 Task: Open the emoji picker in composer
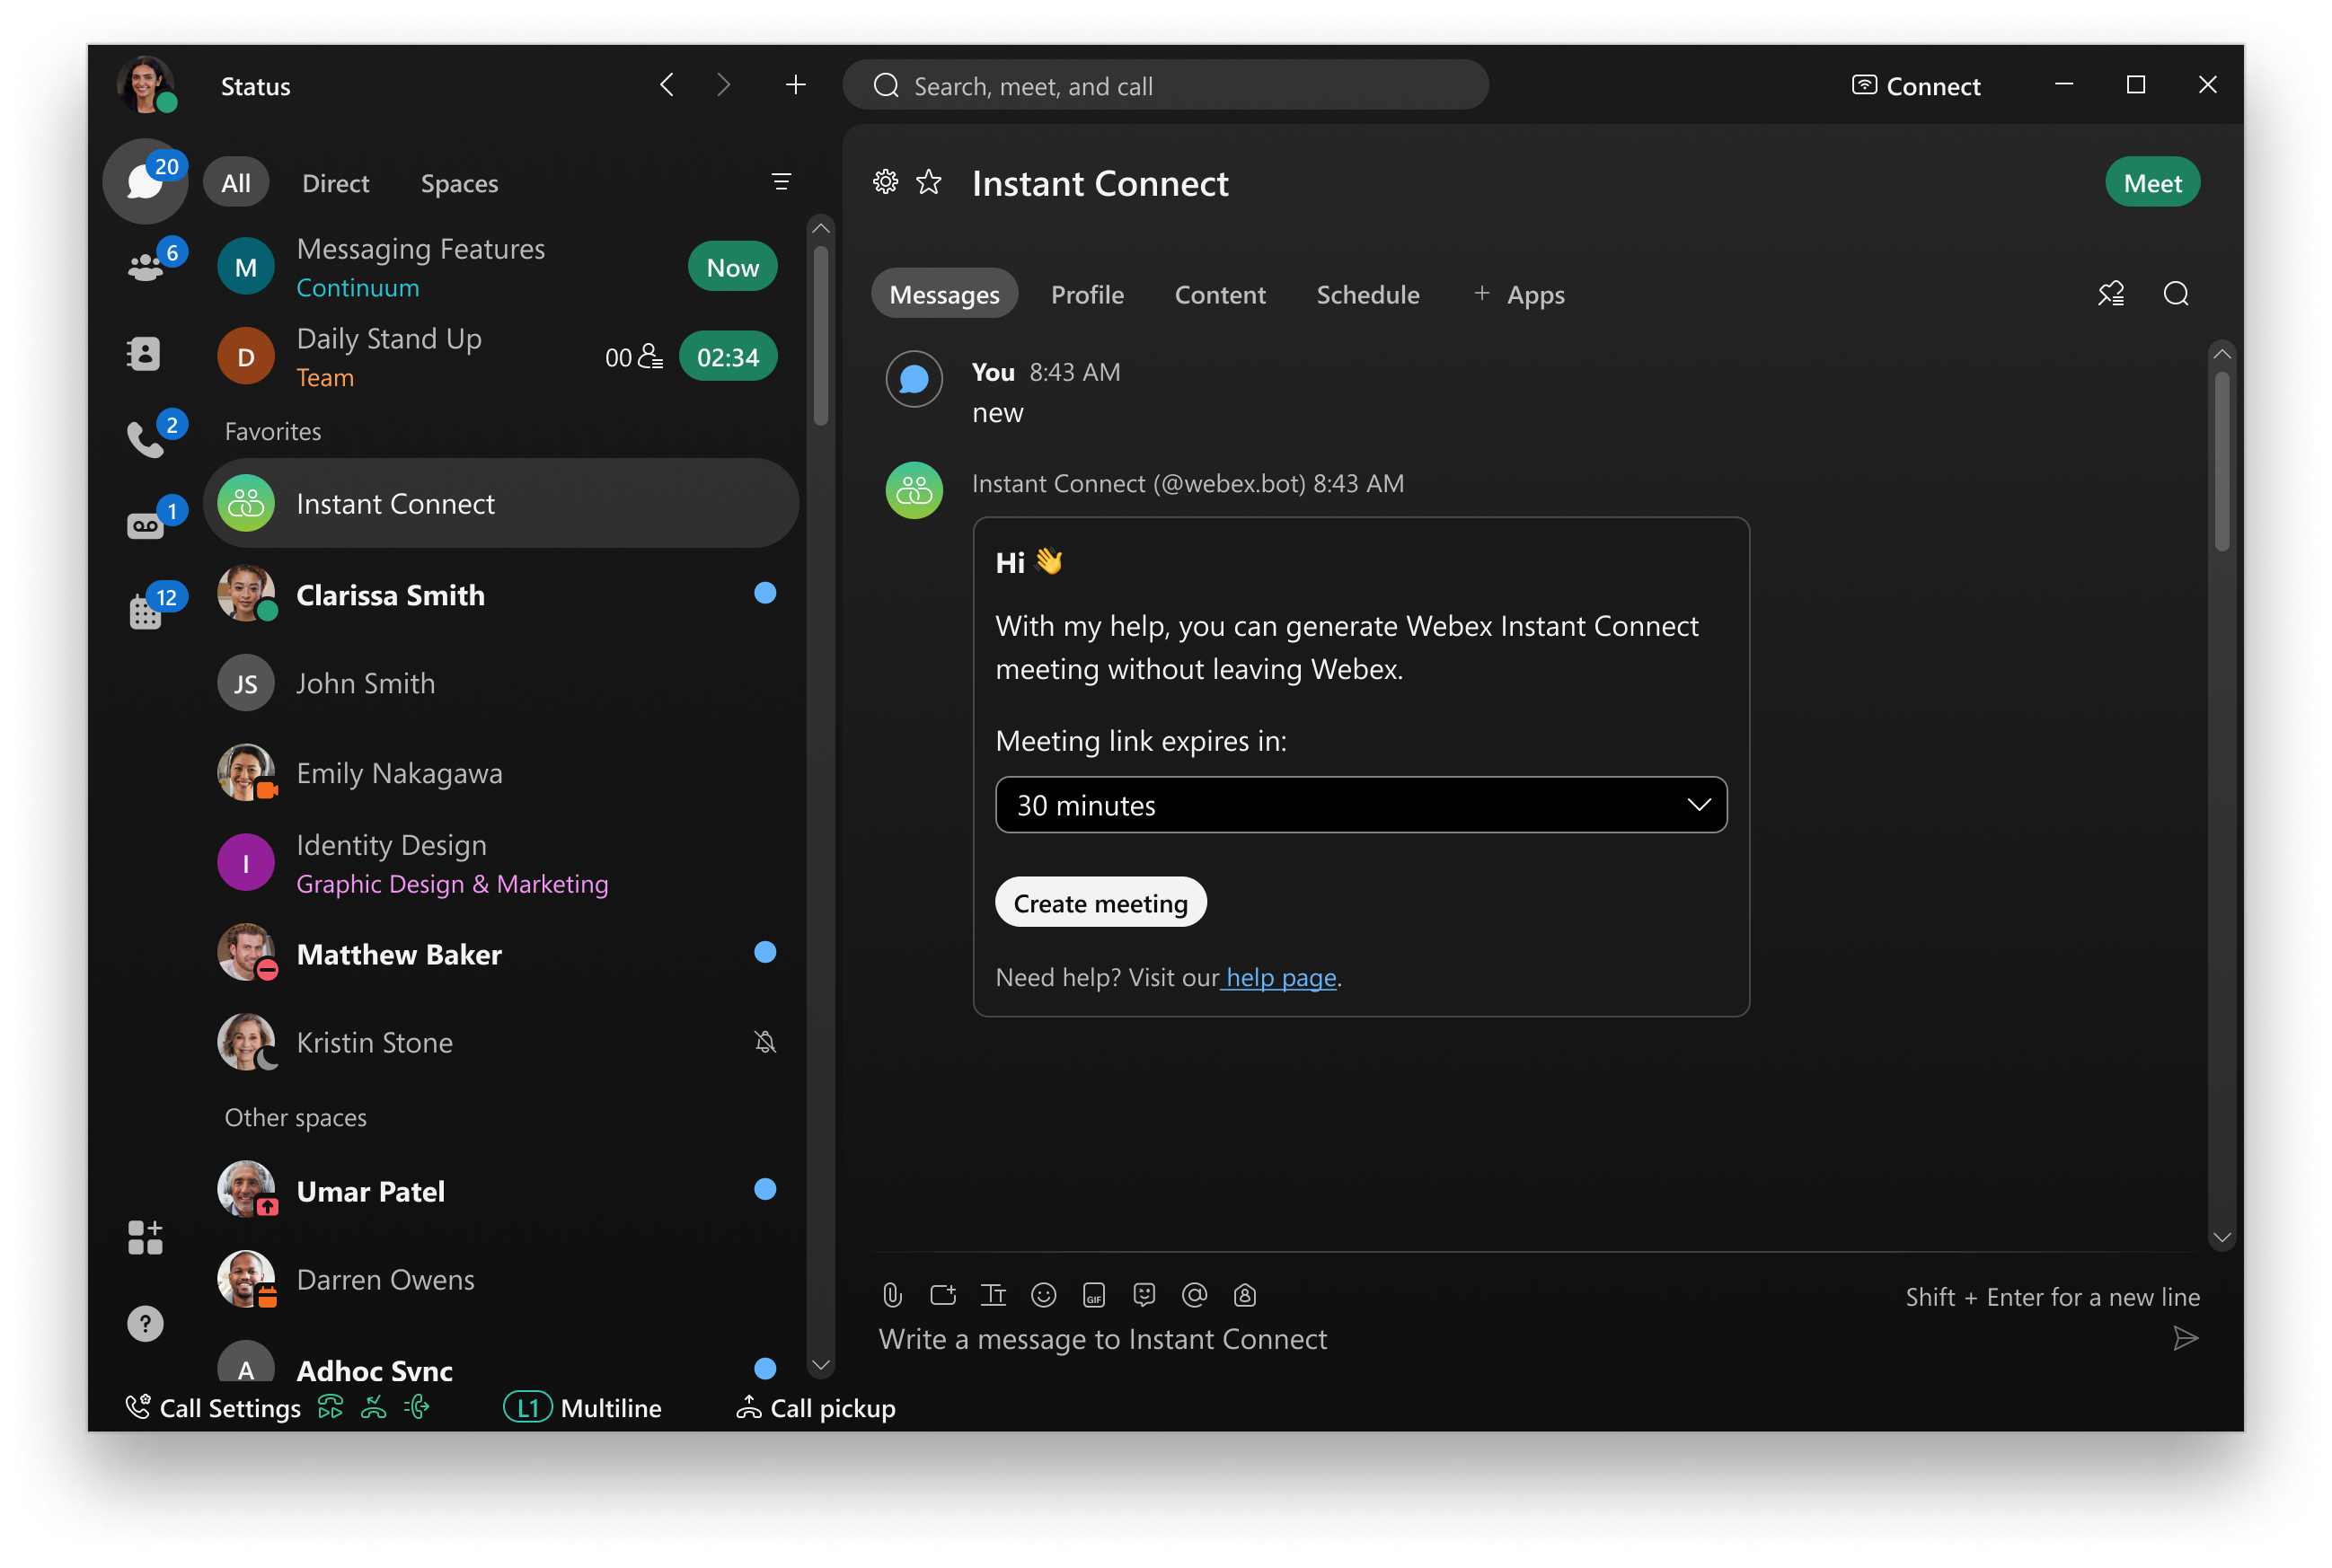[x=1043, y=1295]
